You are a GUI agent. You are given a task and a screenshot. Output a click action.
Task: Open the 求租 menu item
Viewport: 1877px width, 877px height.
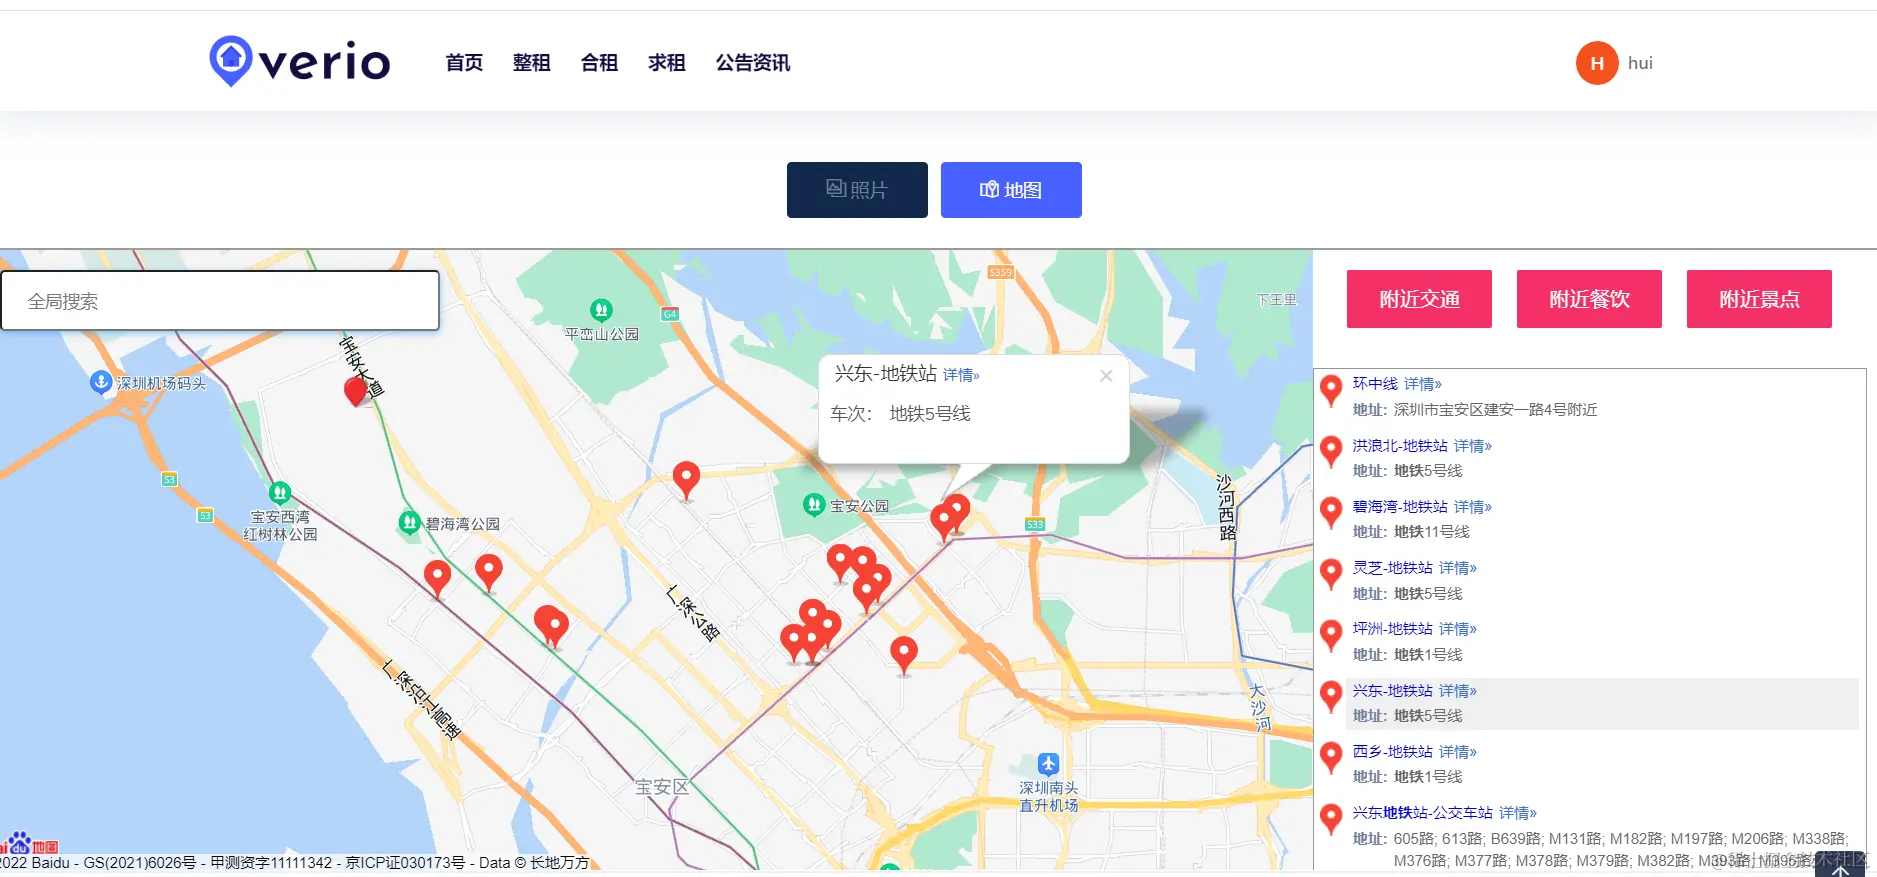pos(666,63)
